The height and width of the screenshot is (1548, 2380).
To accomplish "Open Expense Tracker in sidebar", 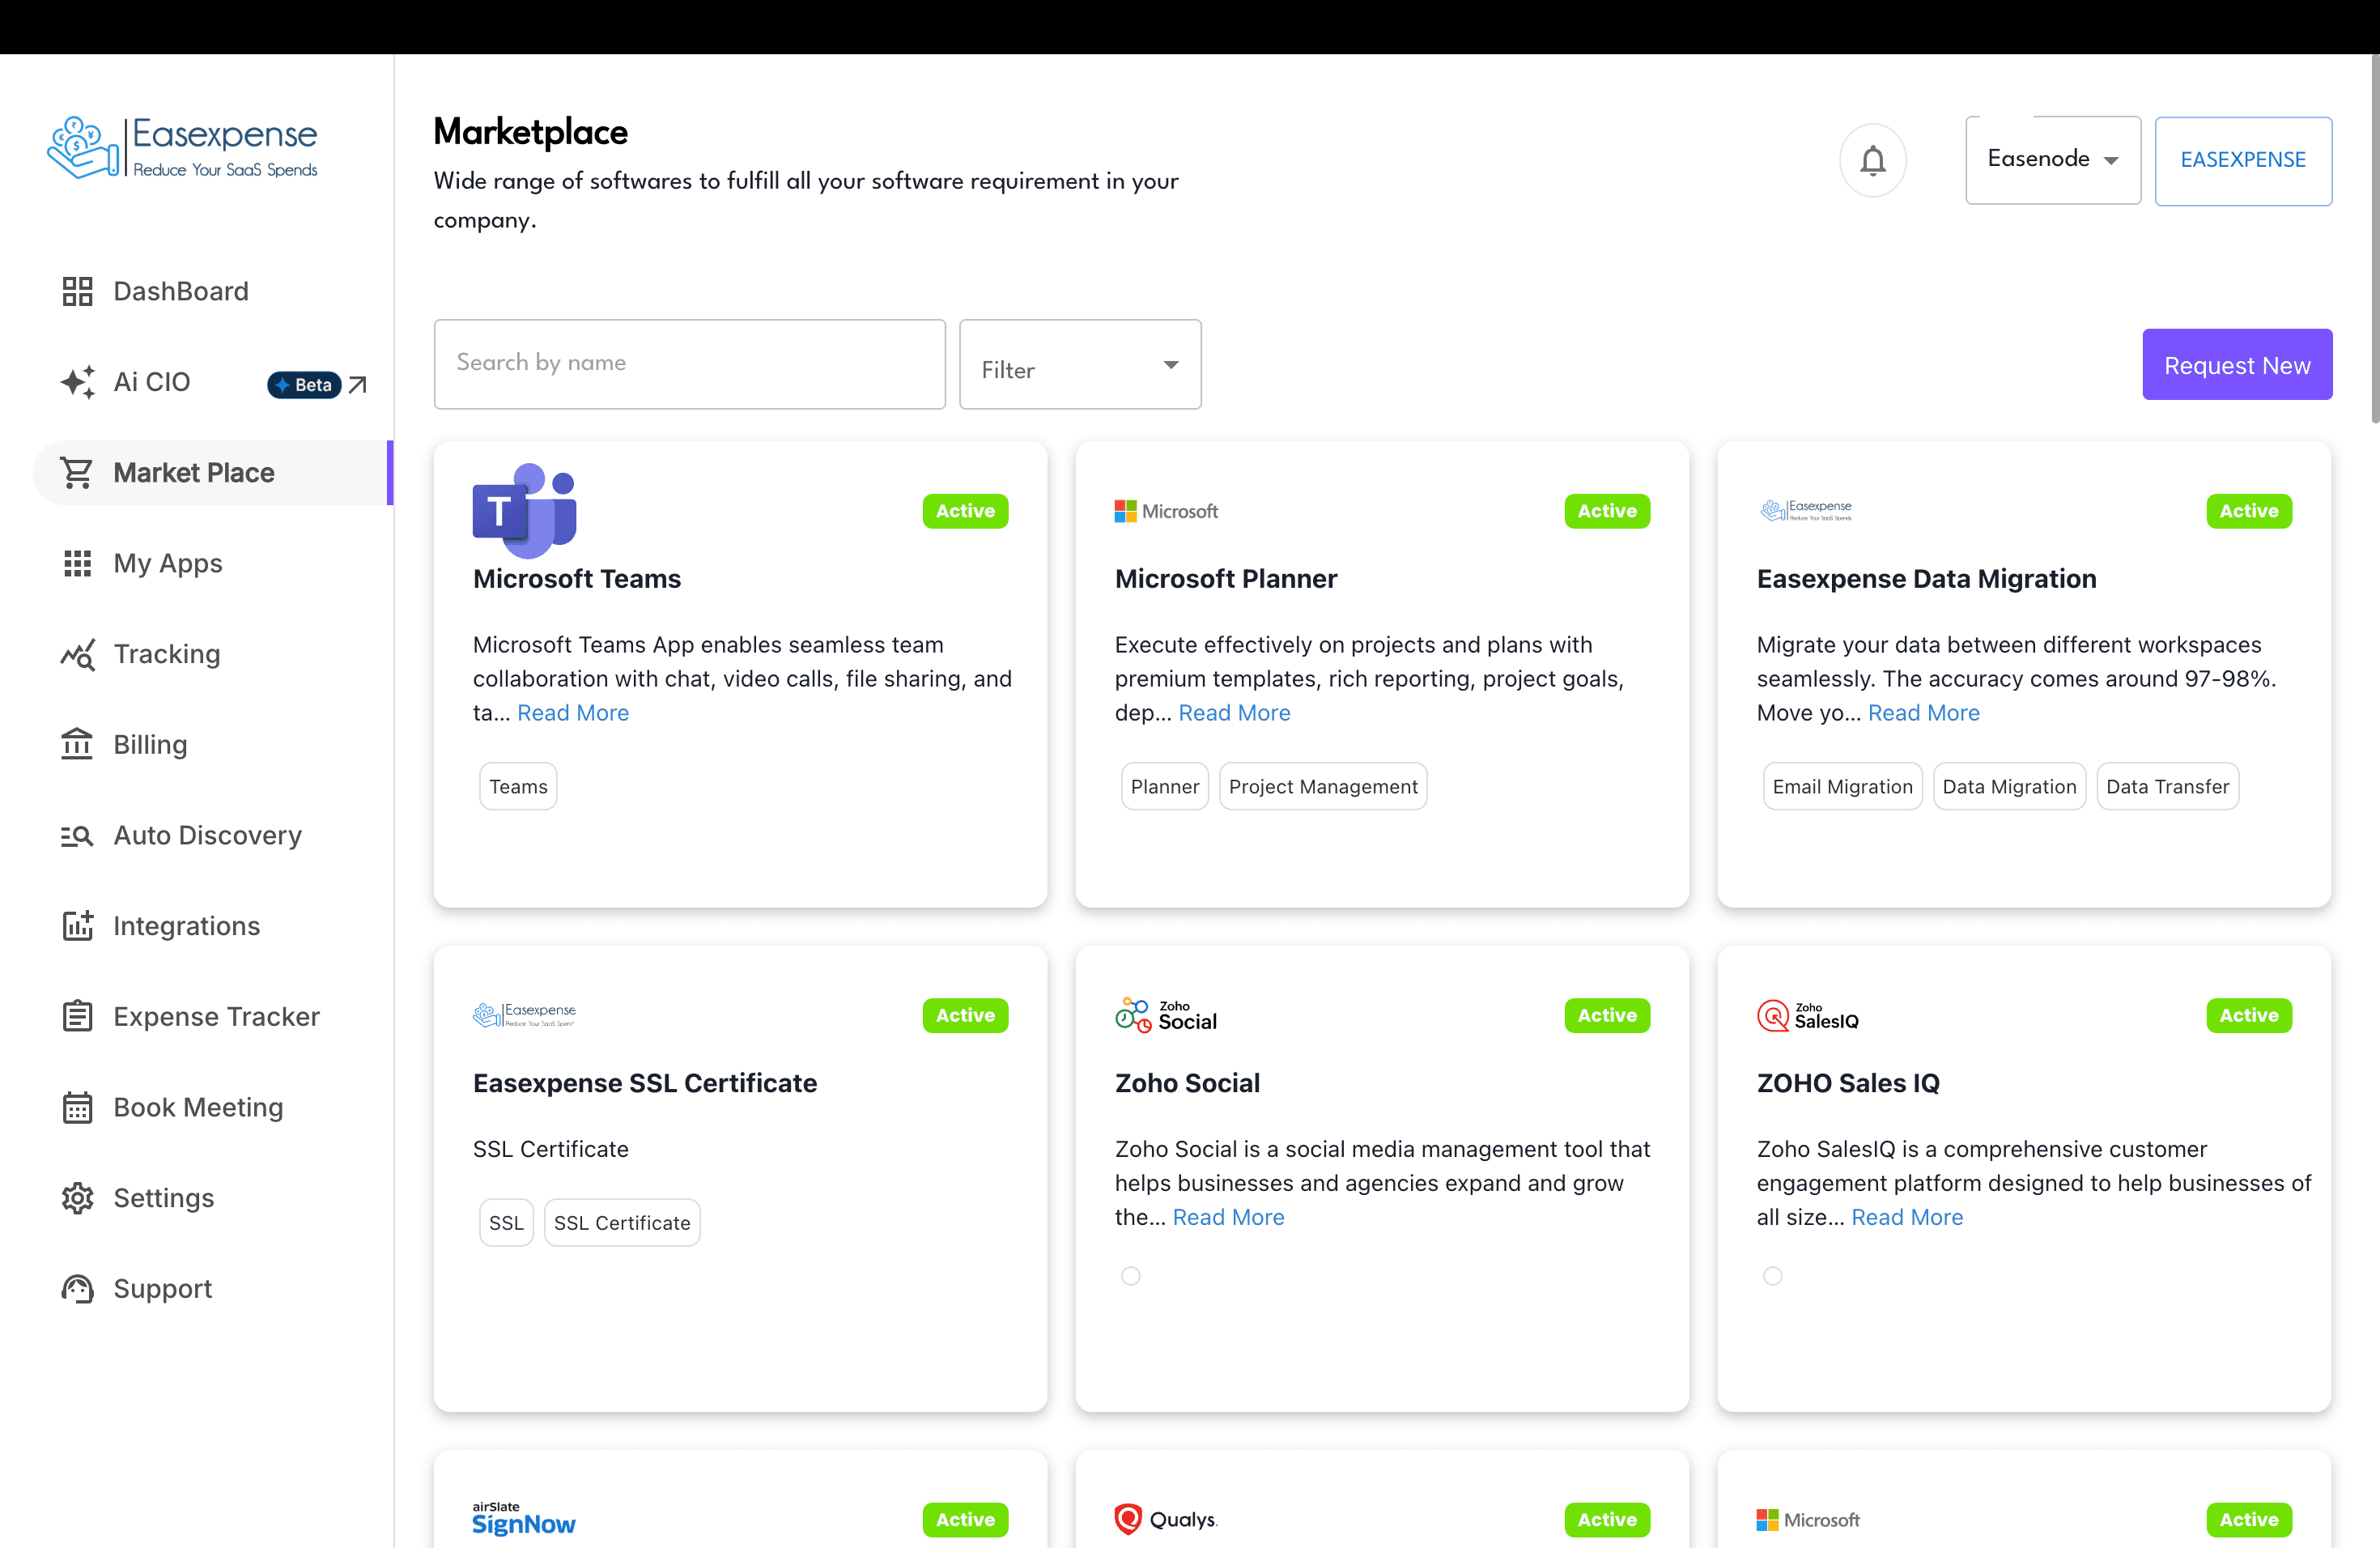I will click(x=217, y=1017).
